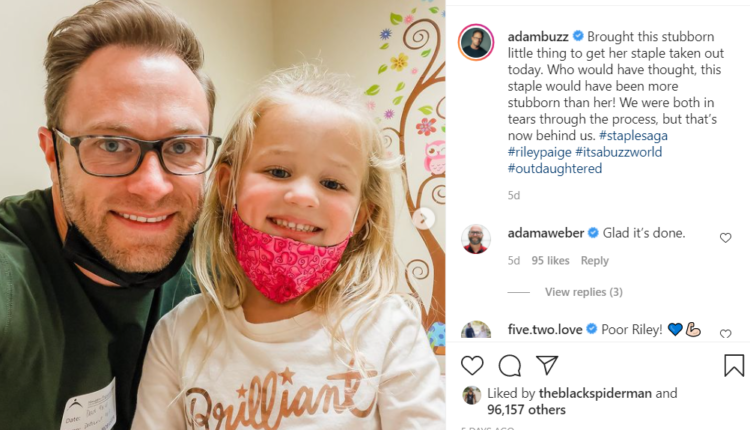Share post via paper plane icon
The width and height of the screenshot is (750, 430).
[547, 365]
